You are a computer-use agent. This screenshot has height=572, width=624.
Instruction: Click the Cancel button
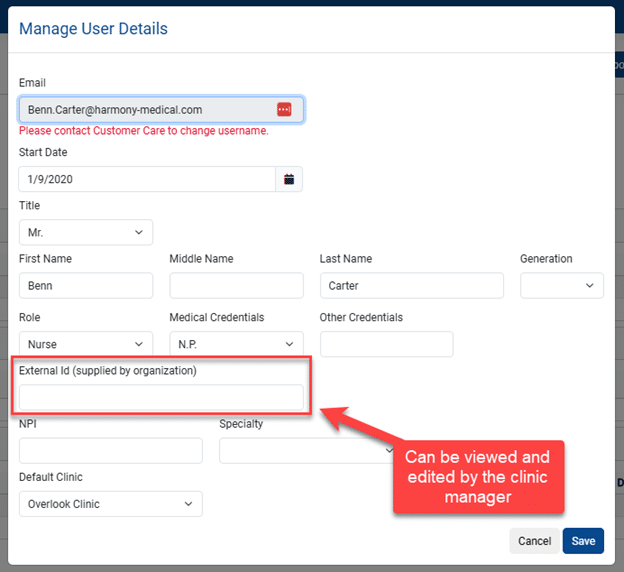(x=534, y=541)
